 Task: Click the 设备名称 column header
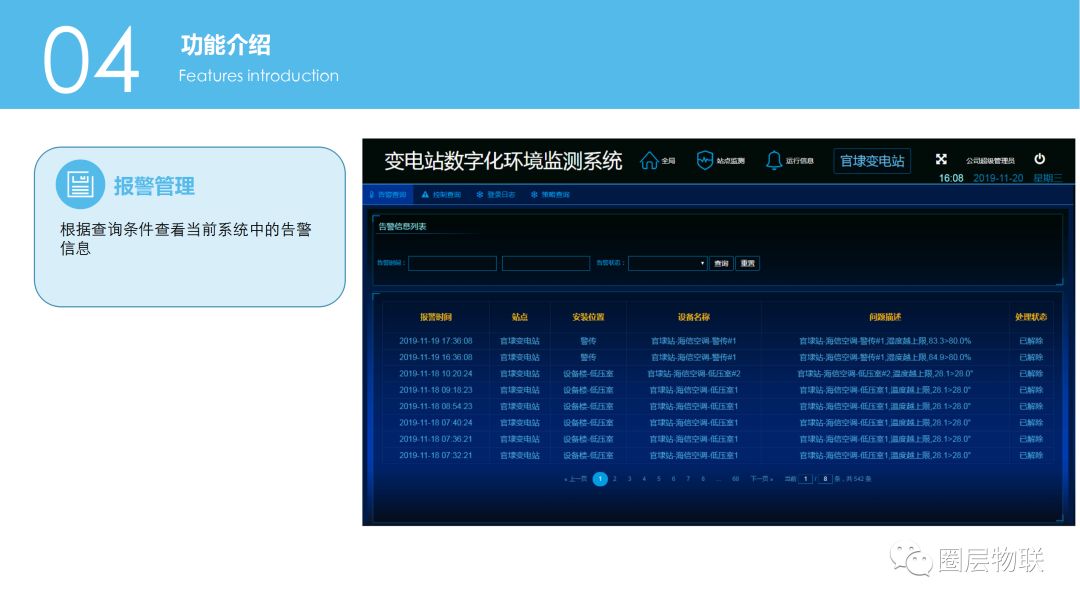[694, 317]
